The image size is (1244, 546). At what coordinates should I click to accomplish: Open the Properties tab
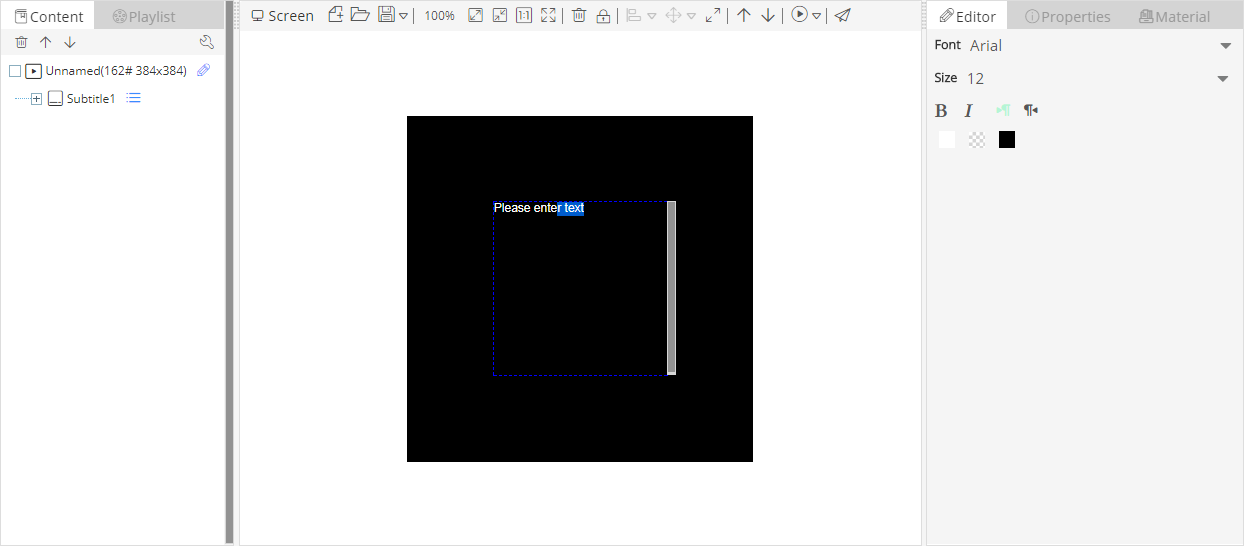click(1068, 16)
